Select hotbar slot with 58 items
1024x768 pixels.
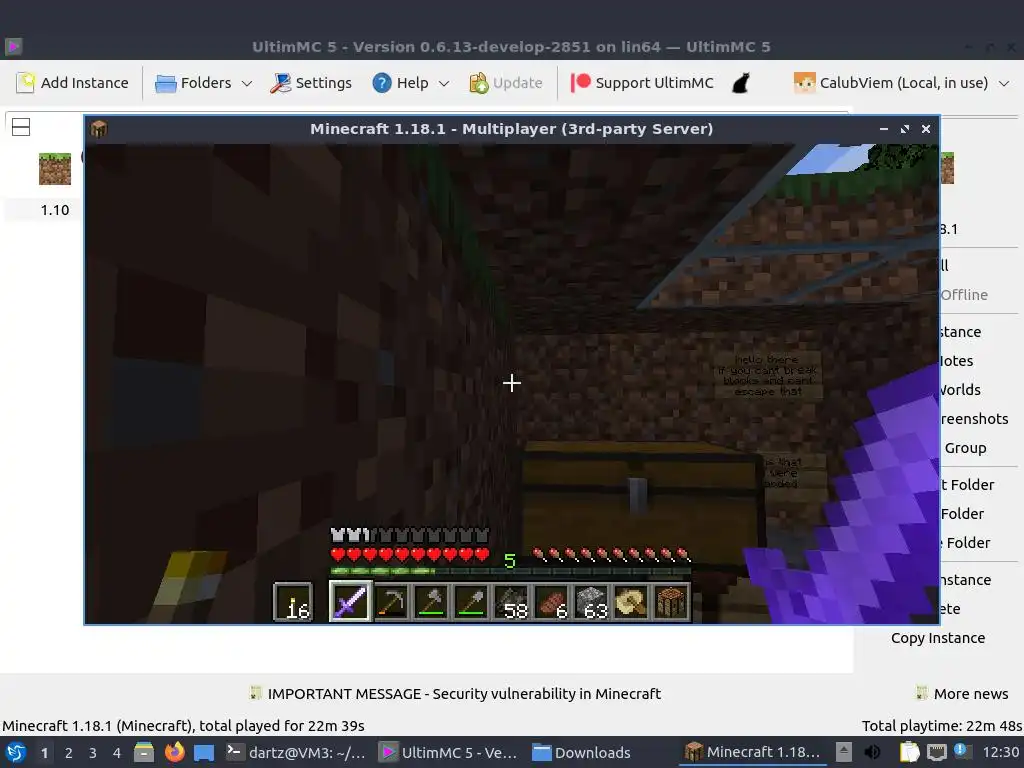[x=511, y=602]
